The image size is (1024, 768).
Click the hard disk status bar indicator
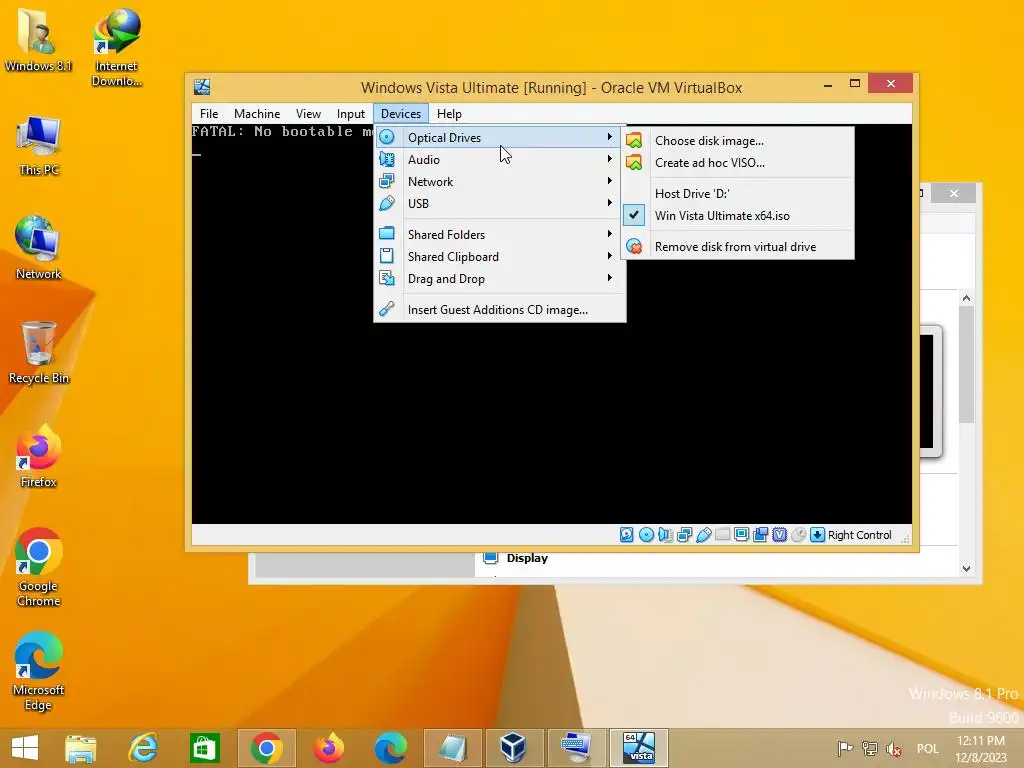click(626, 535)
